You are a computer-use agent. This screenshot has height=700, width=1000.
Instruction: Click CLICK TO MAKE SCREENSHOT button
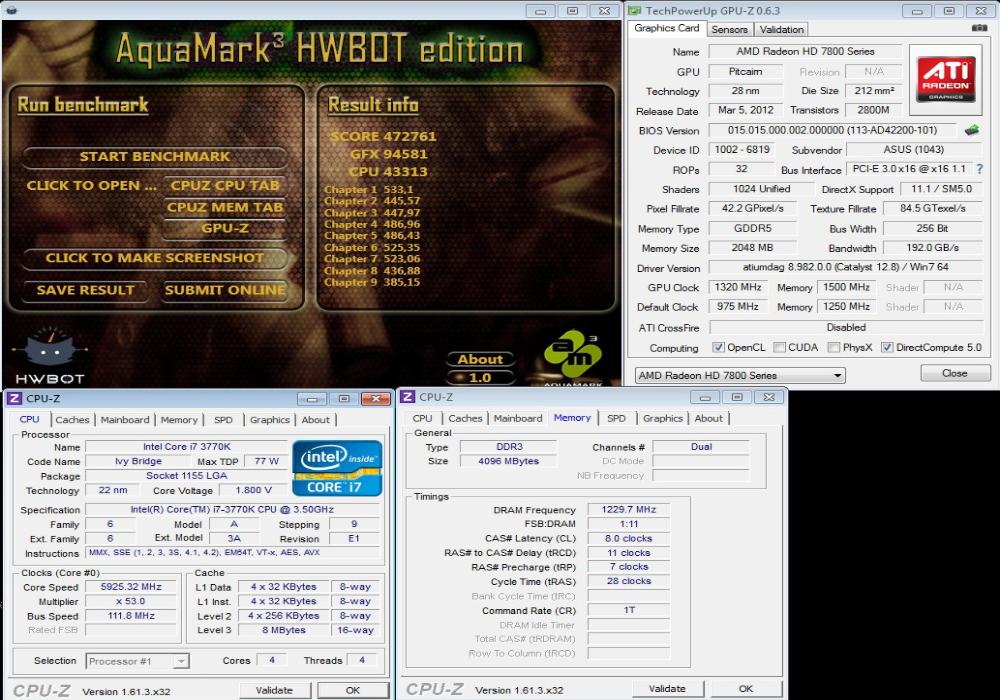click(154, 258)
